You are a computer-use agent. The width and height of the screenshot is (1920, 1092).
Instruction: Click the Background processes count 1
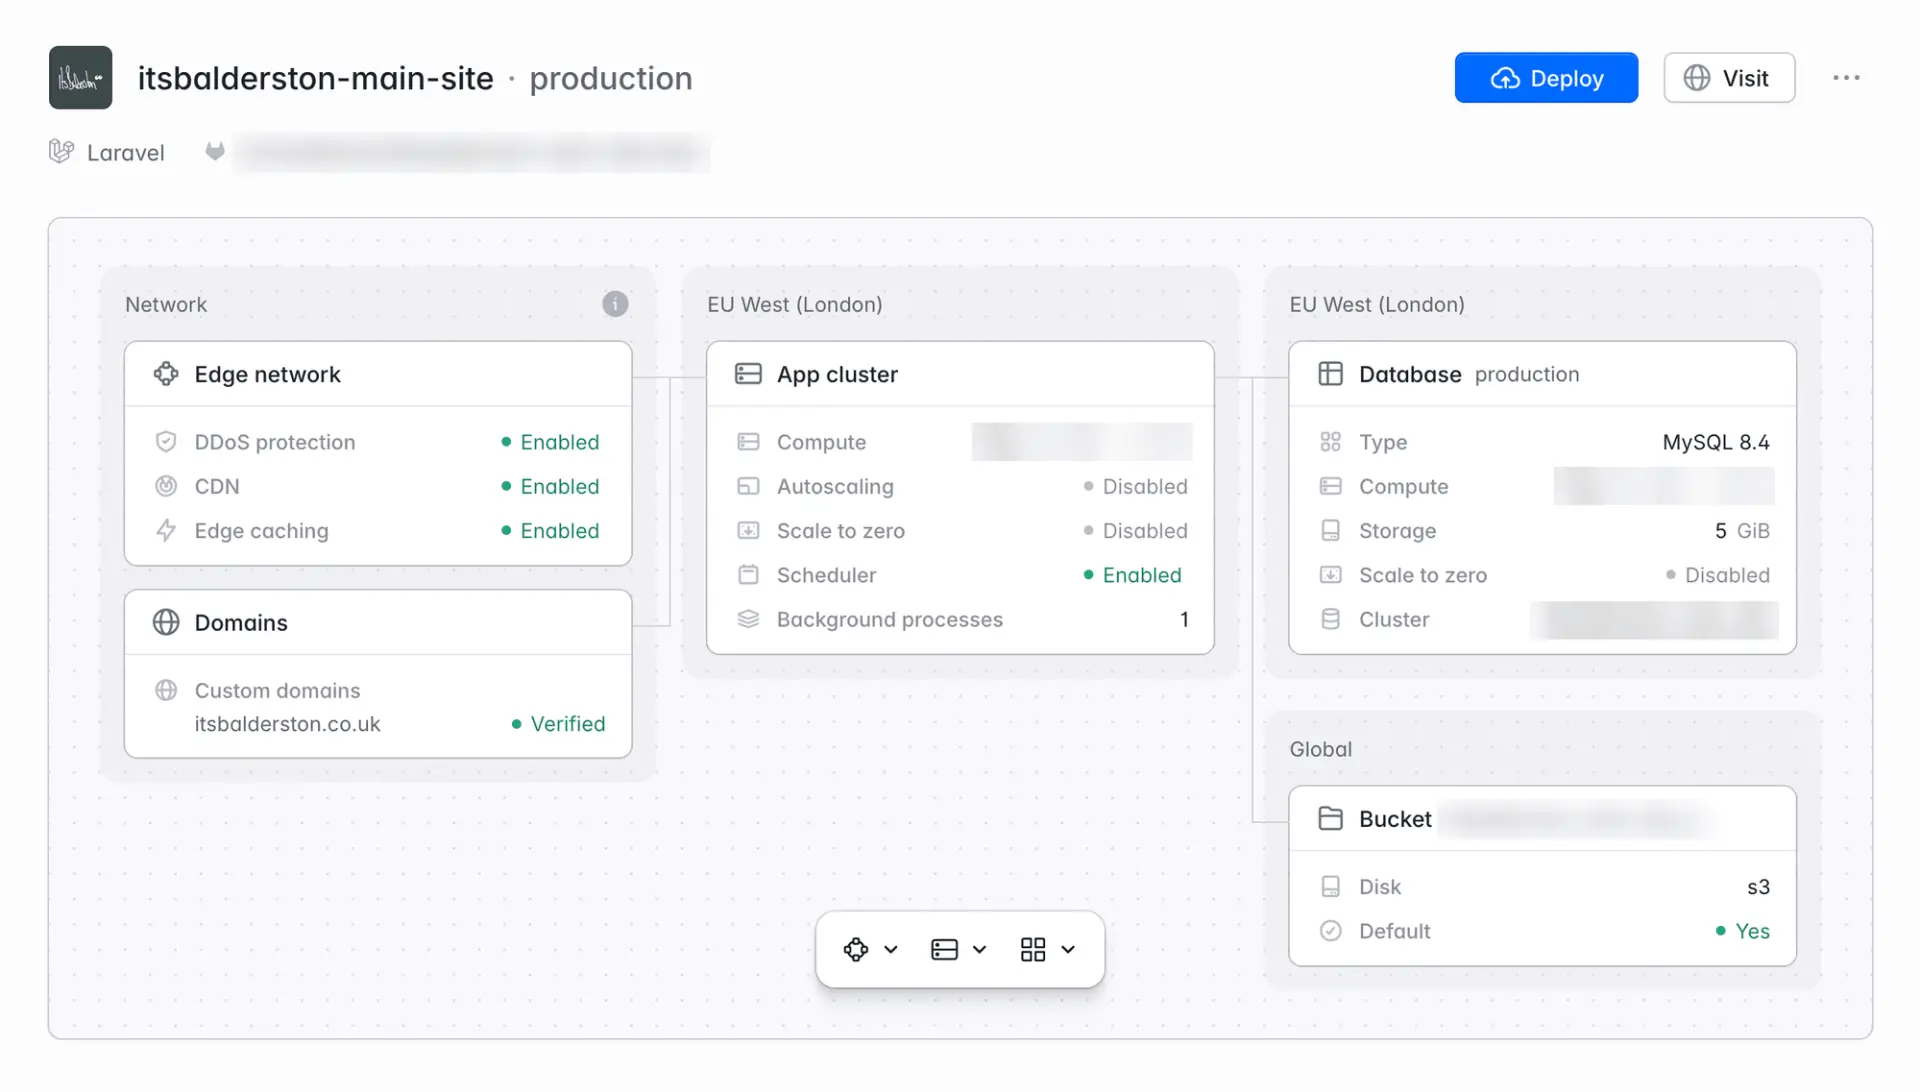click(1184, 619)
